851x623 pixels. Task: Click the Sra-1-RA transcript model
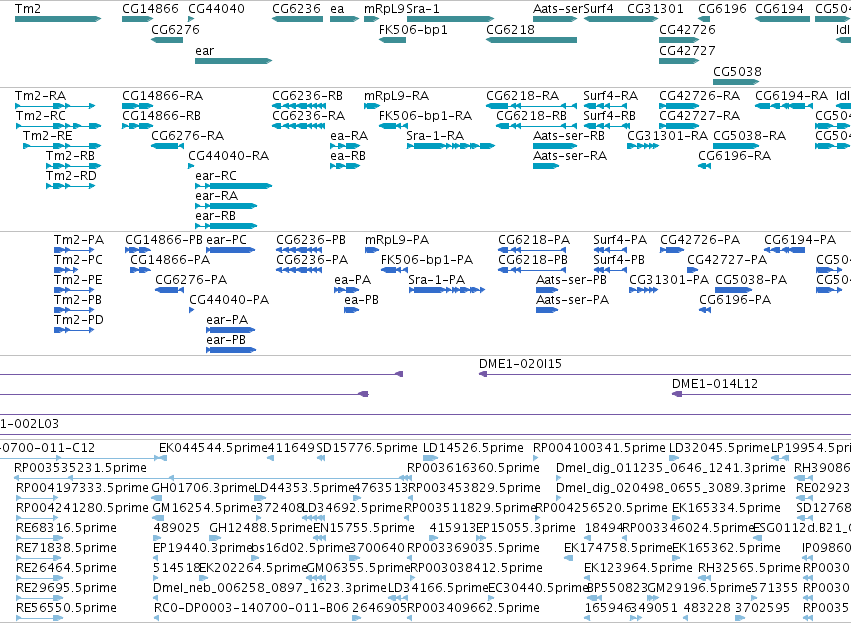pos(450,146)
